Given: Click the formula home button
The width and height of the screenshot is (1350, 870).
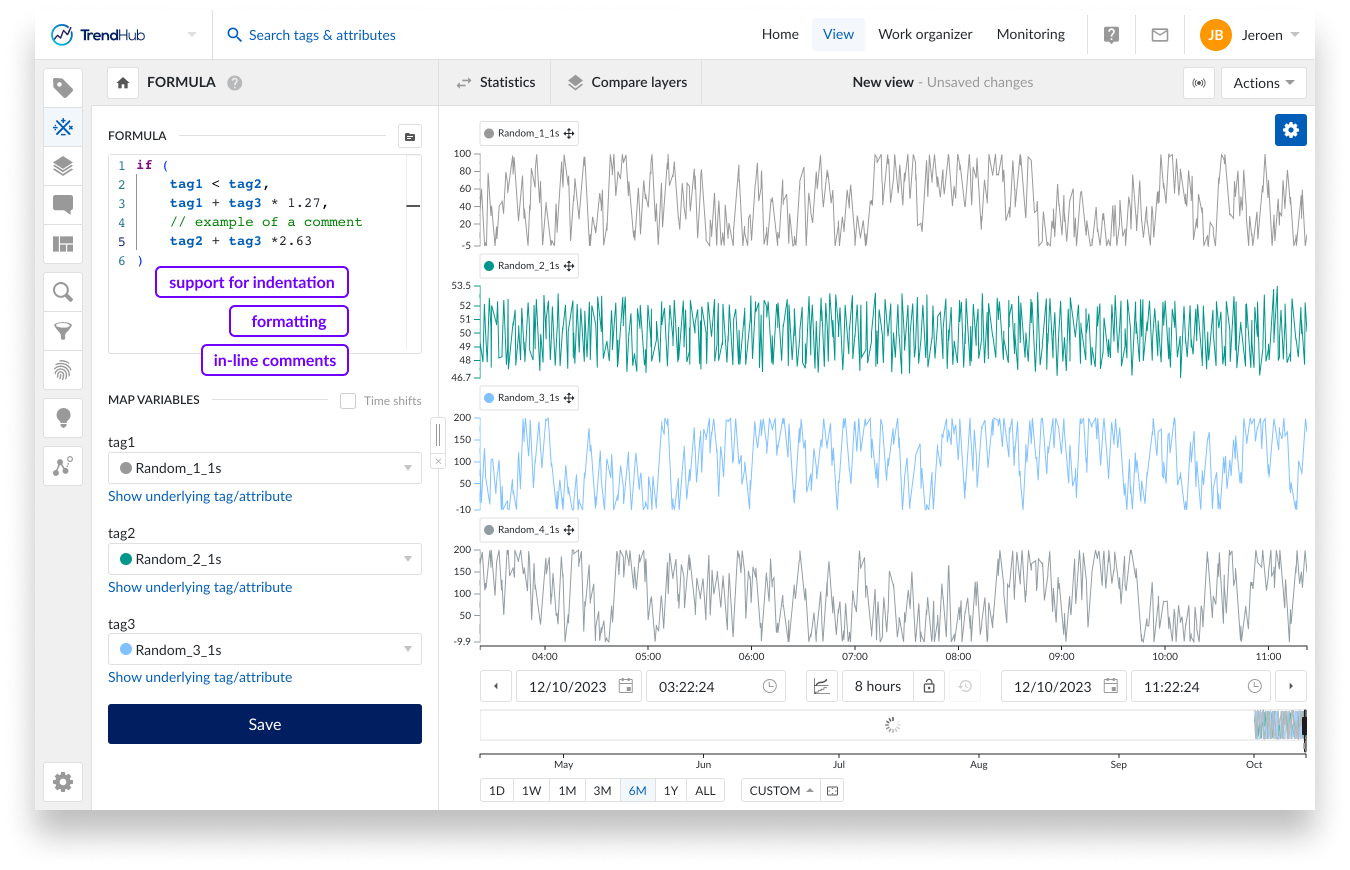Looking at the screenshot, I should click(123, 83).
